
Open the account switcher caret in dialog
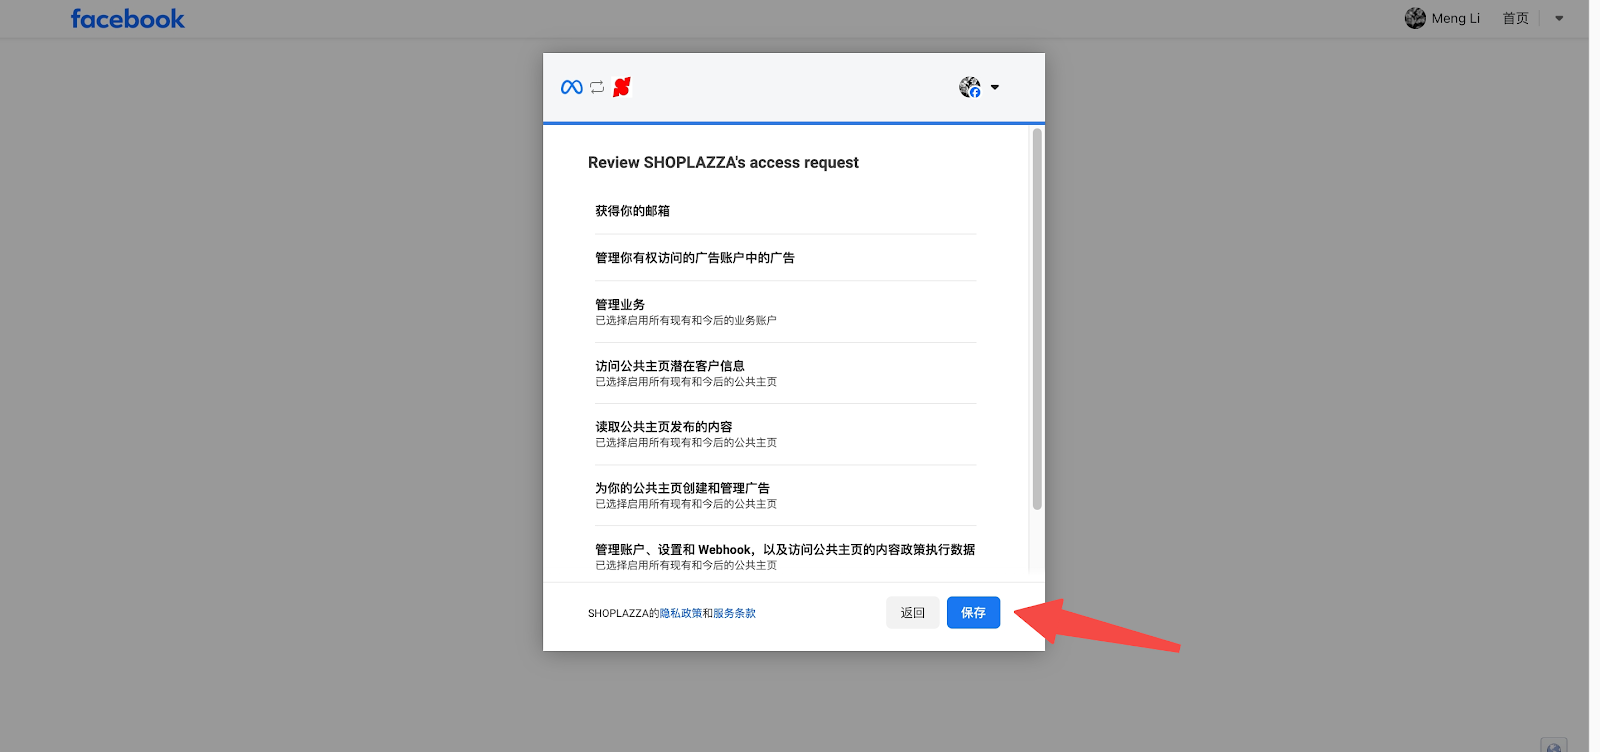pos(995,88)
